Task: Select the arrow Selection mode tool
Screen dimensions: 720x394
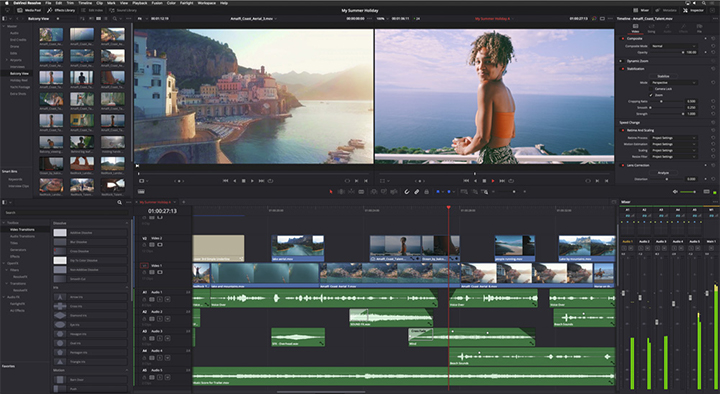Action: 331,191
